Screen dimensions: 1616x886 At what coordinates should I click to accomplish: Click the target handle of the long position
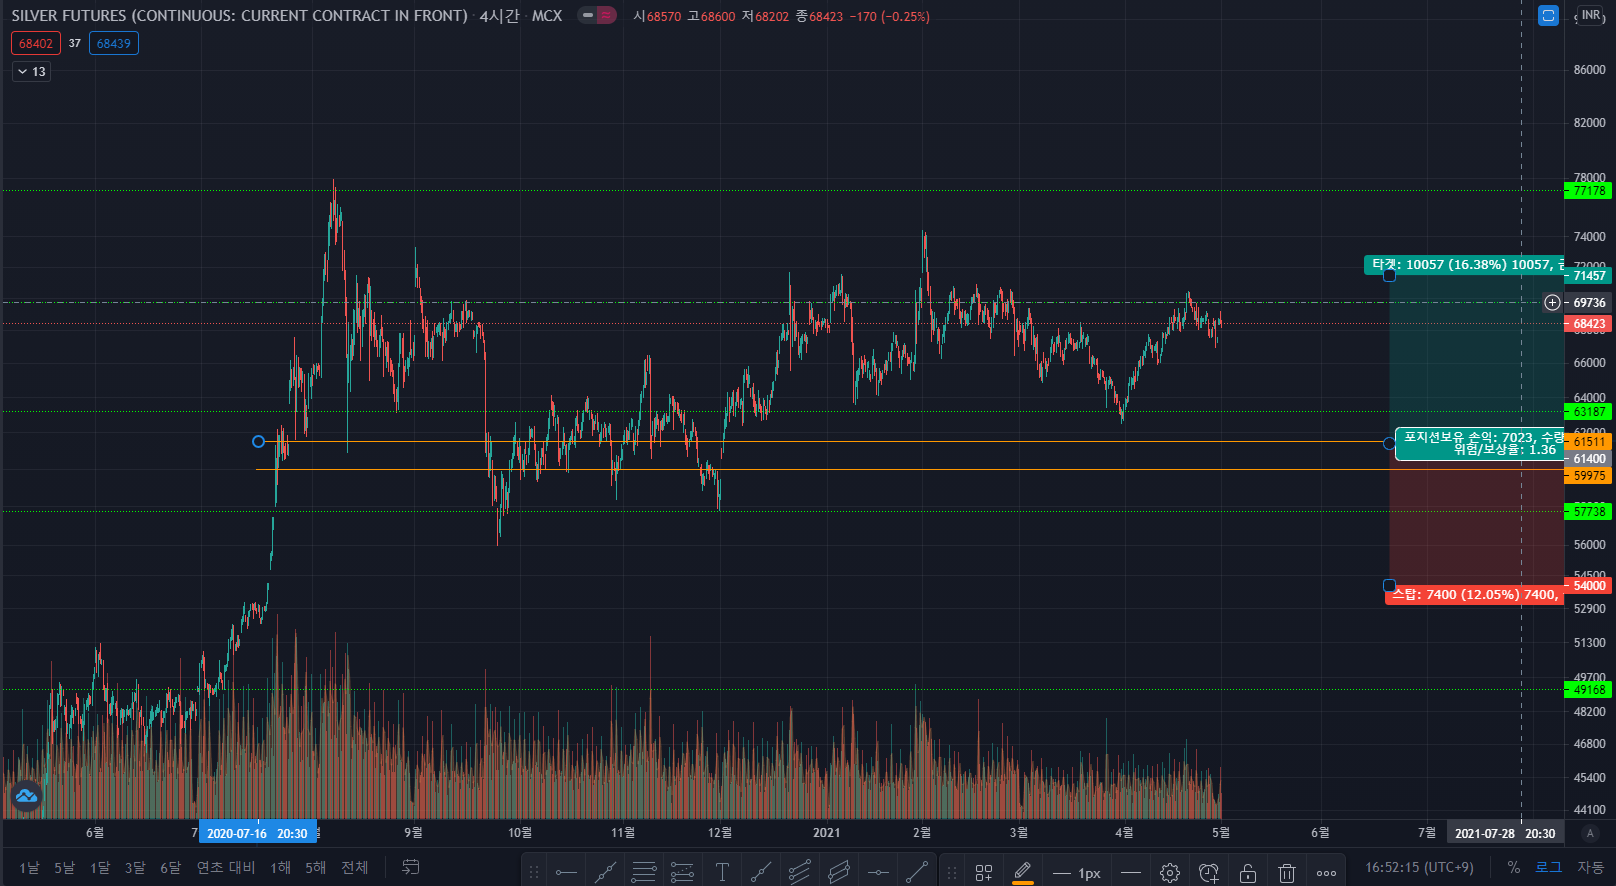point(1389,275)
